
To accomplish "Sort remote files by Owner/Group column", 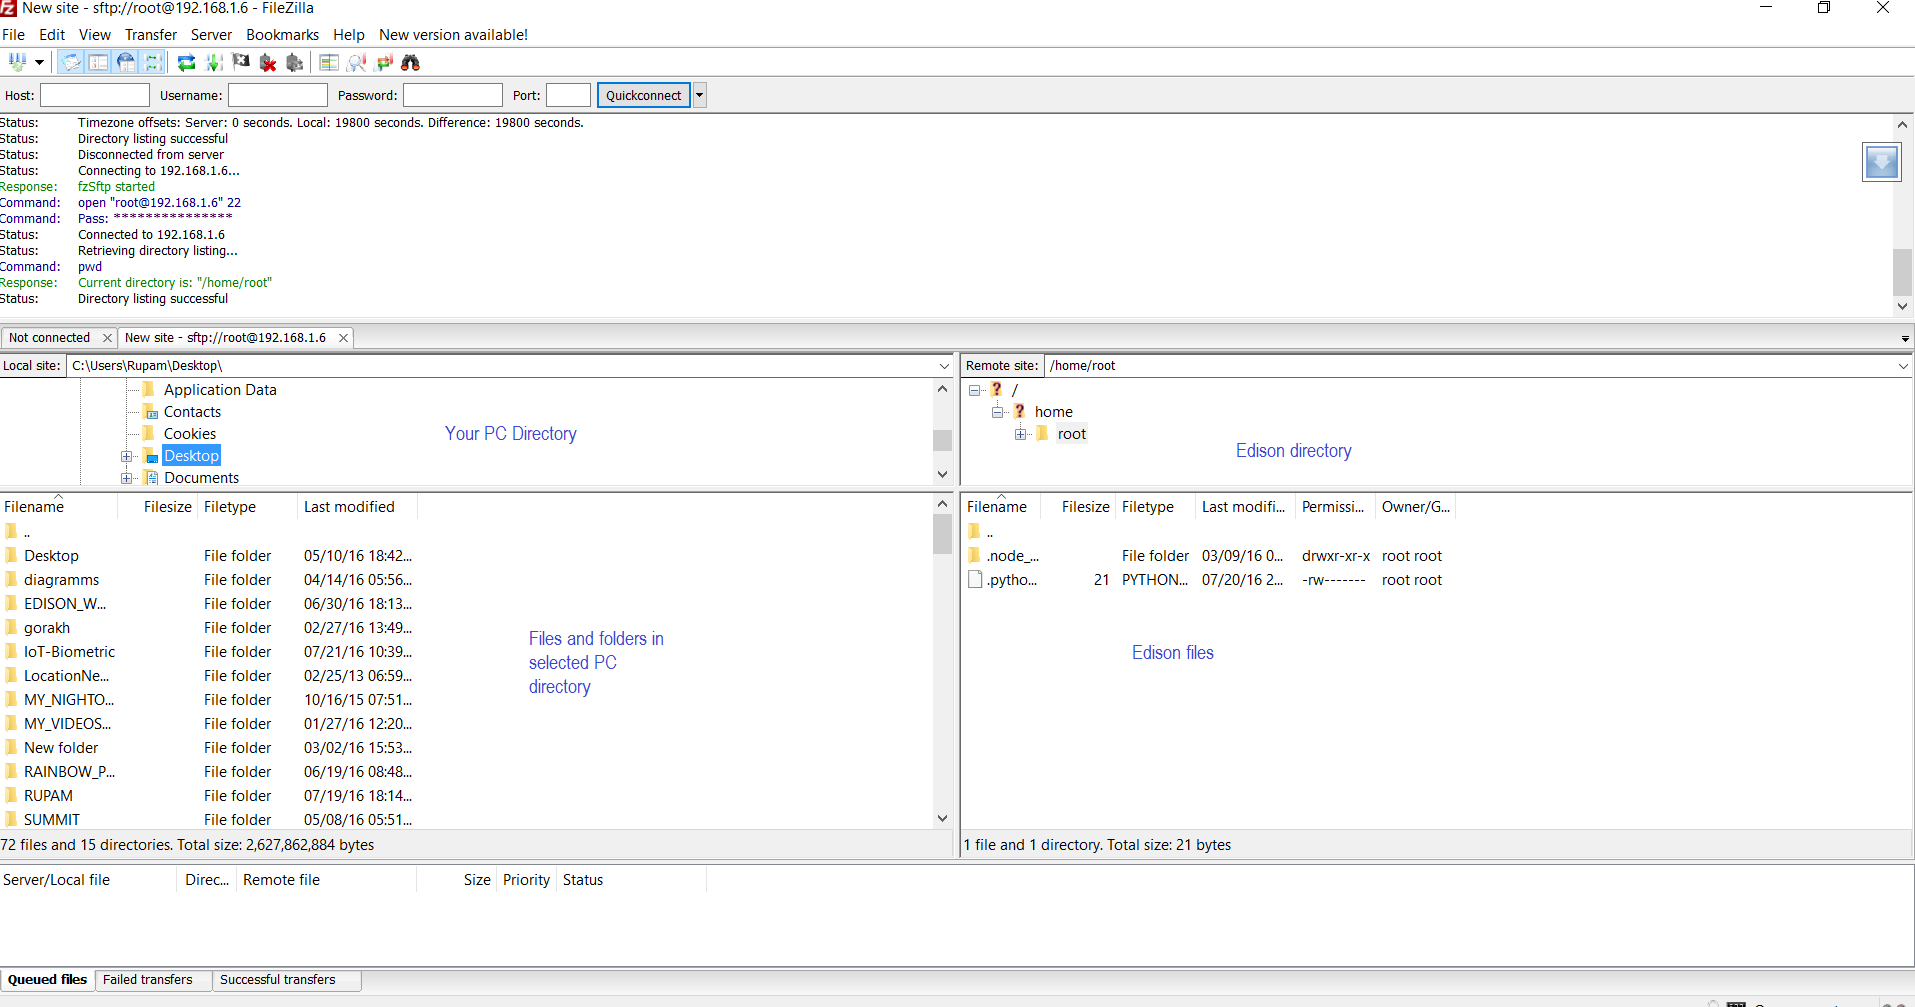I will pos(1415,507).
